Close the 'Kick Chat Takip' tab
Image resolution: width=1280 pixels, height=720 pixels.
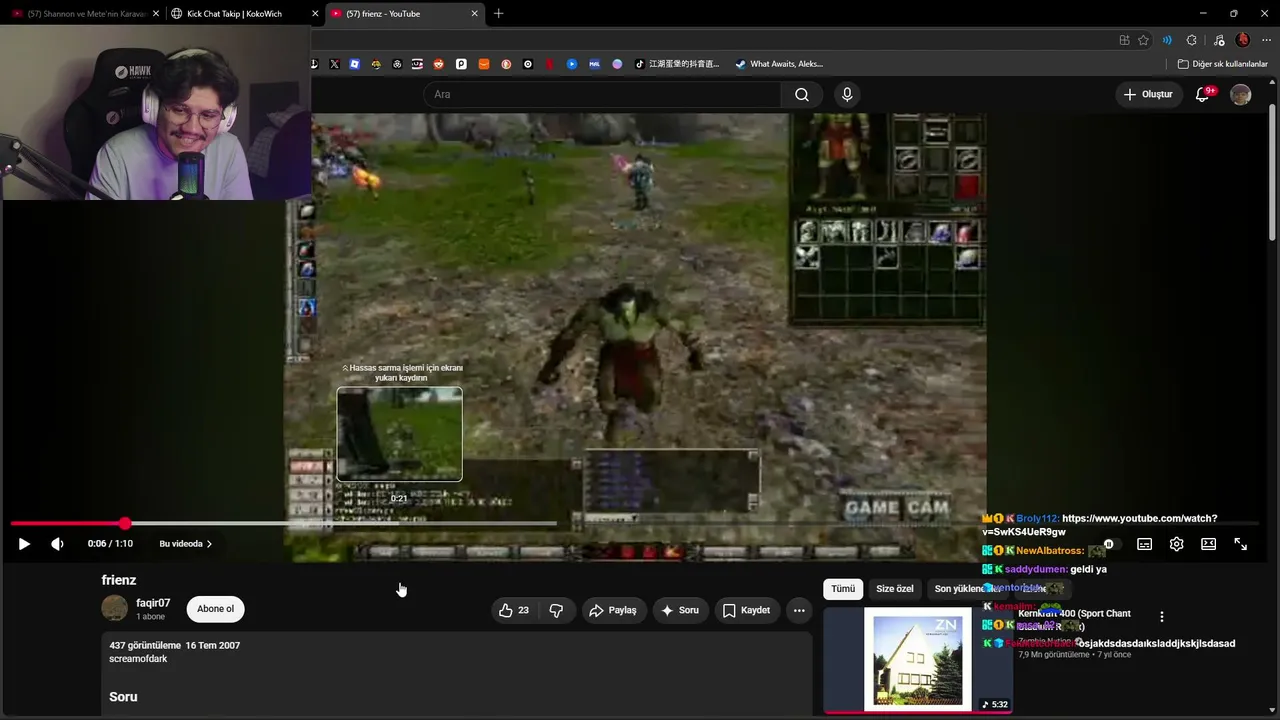click(315, 14)
